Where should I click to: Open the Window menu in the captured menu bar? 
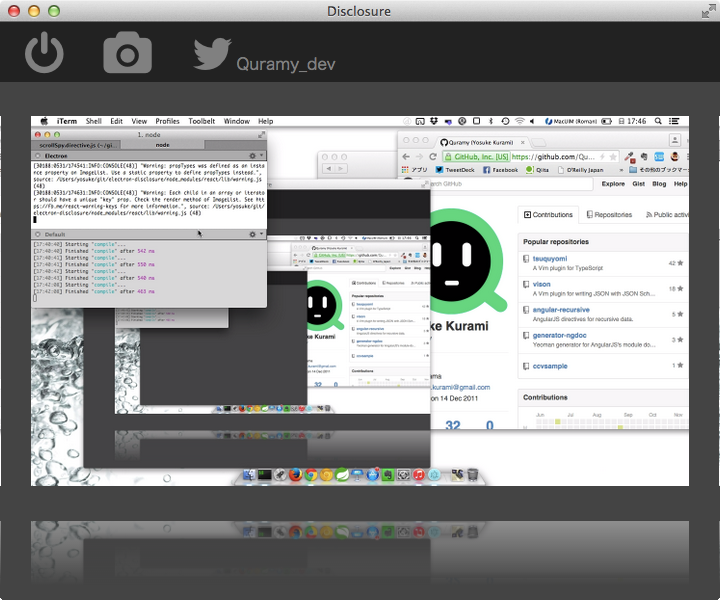(x=236, y=121)
